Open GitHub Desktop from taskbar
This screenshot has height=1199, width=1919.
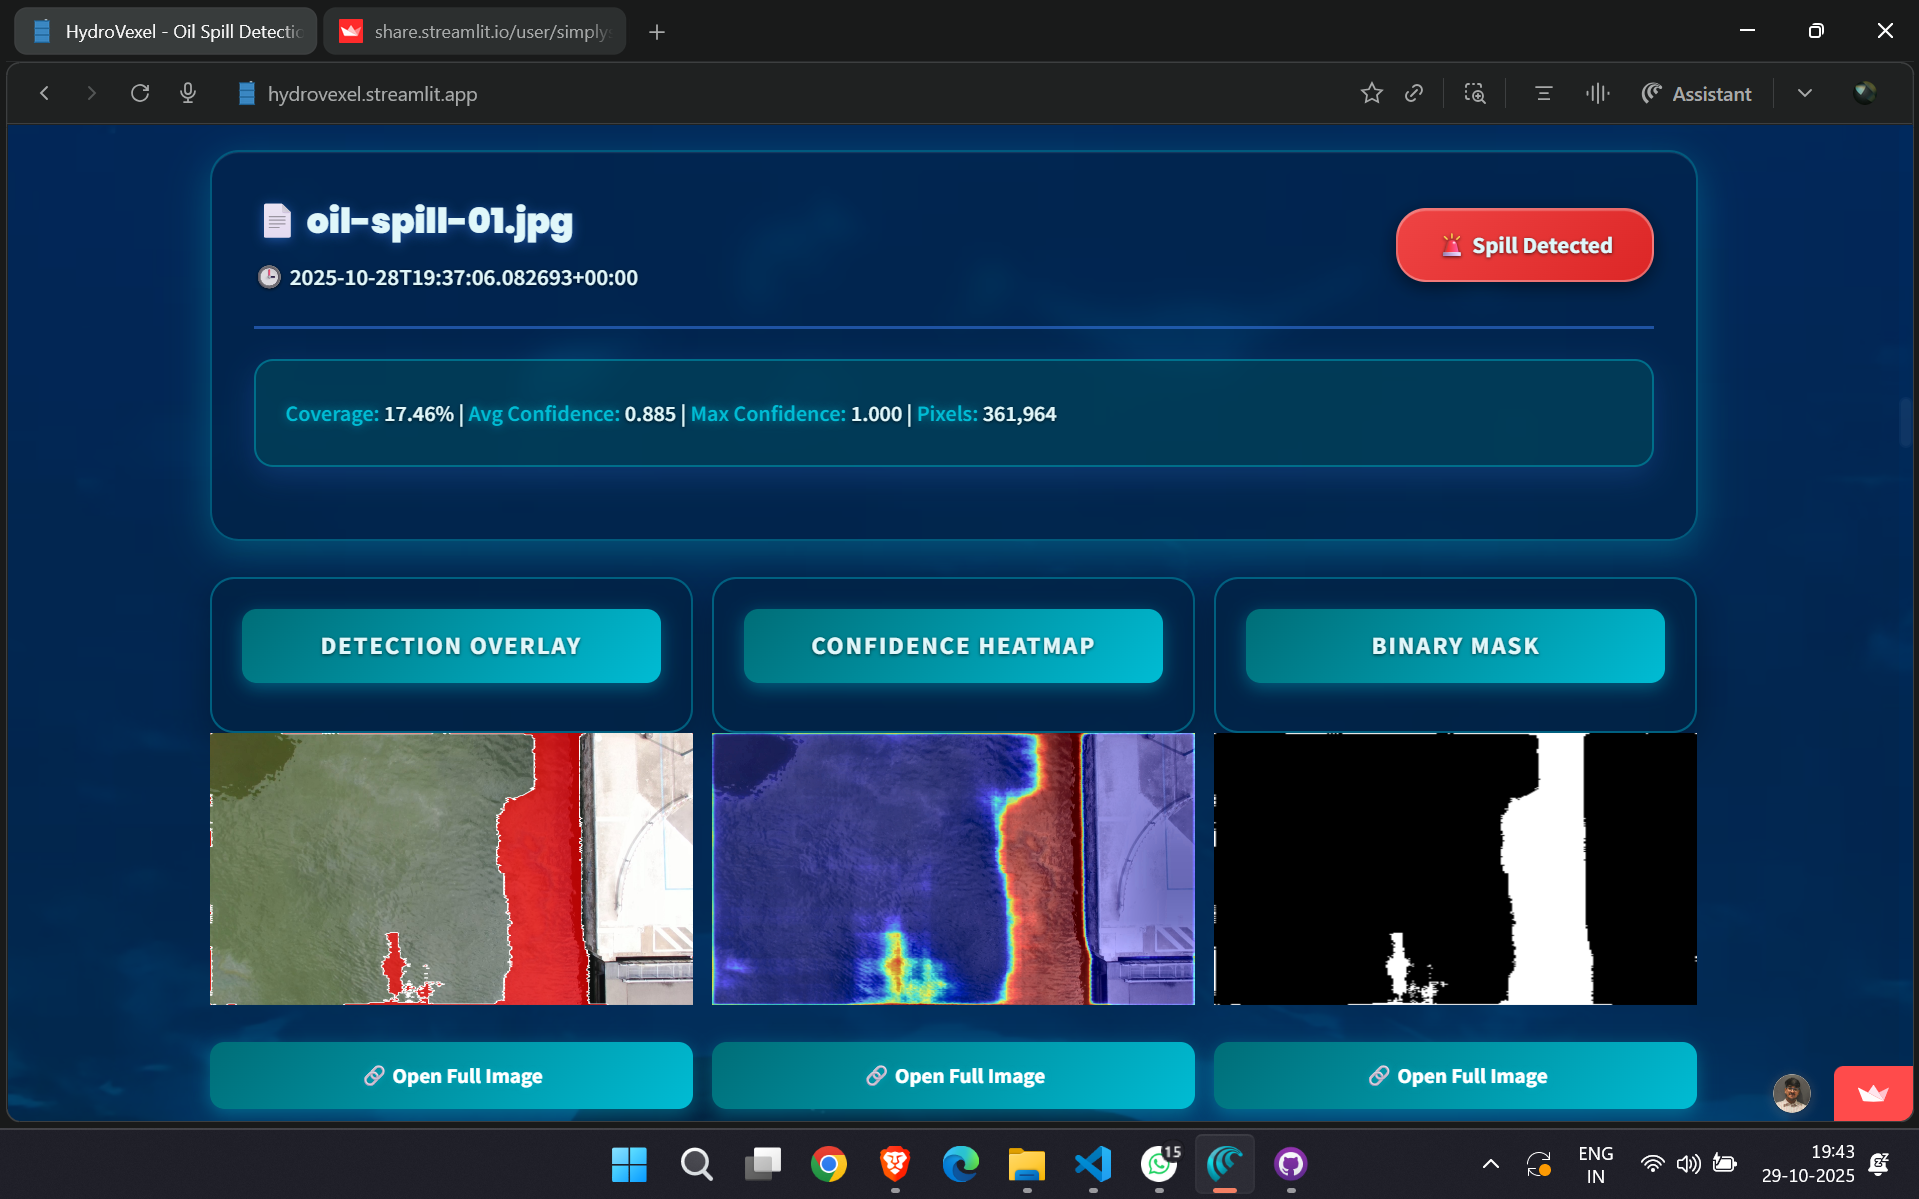pos(1291,1164)
